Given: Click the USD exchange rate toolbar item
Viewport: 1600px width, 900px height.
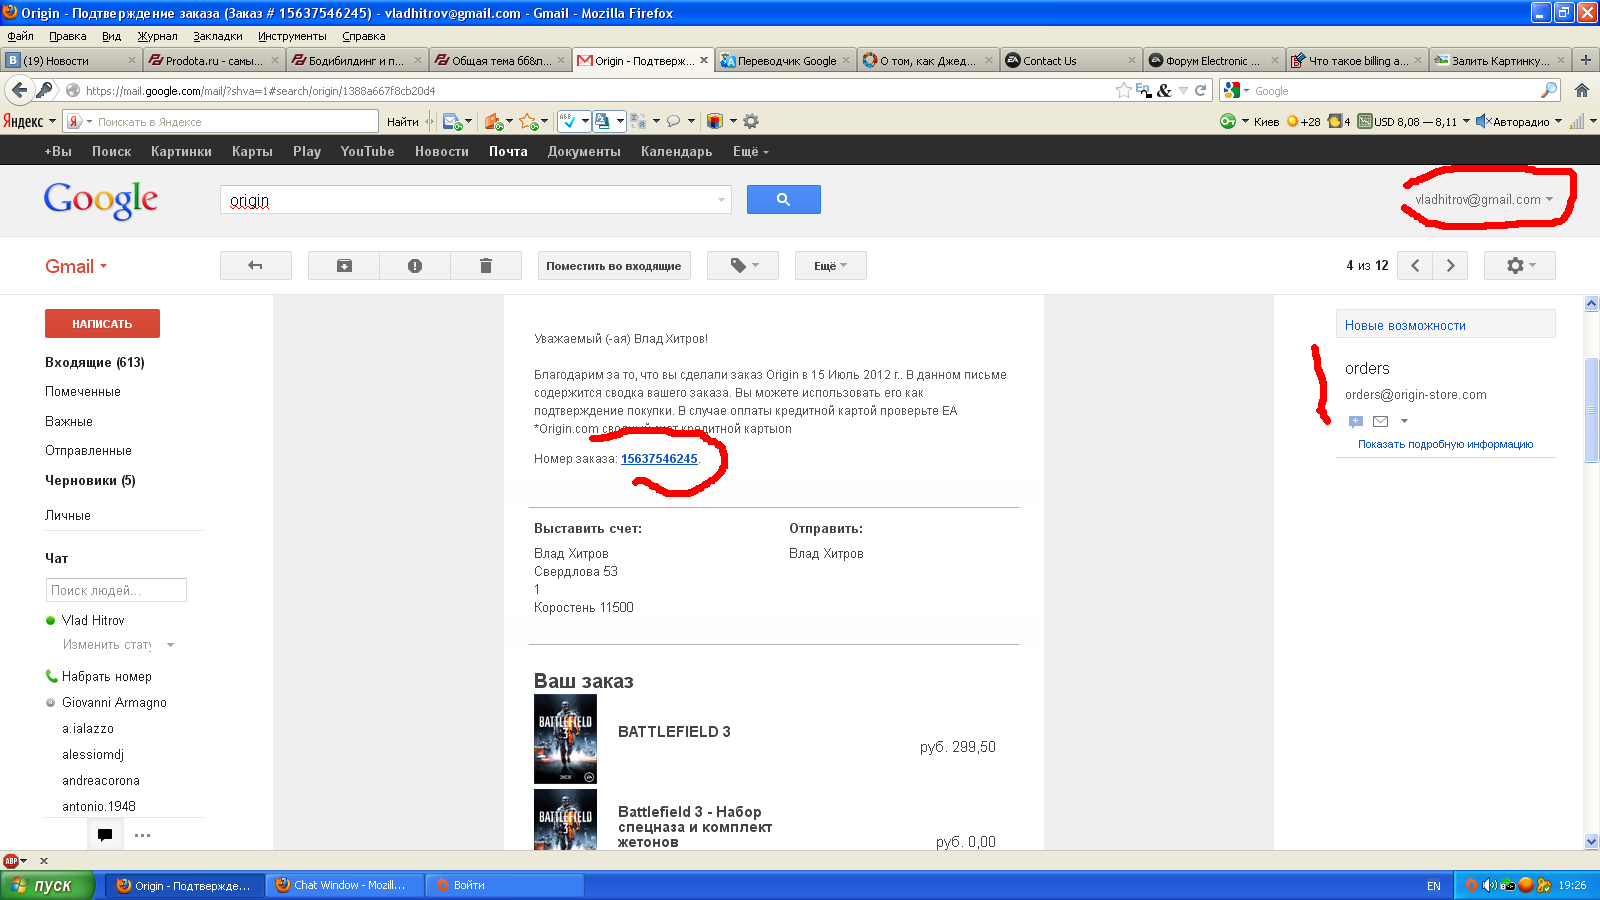Looking at the screenshot, I should pyautogui.click(x=1407, y=122).
